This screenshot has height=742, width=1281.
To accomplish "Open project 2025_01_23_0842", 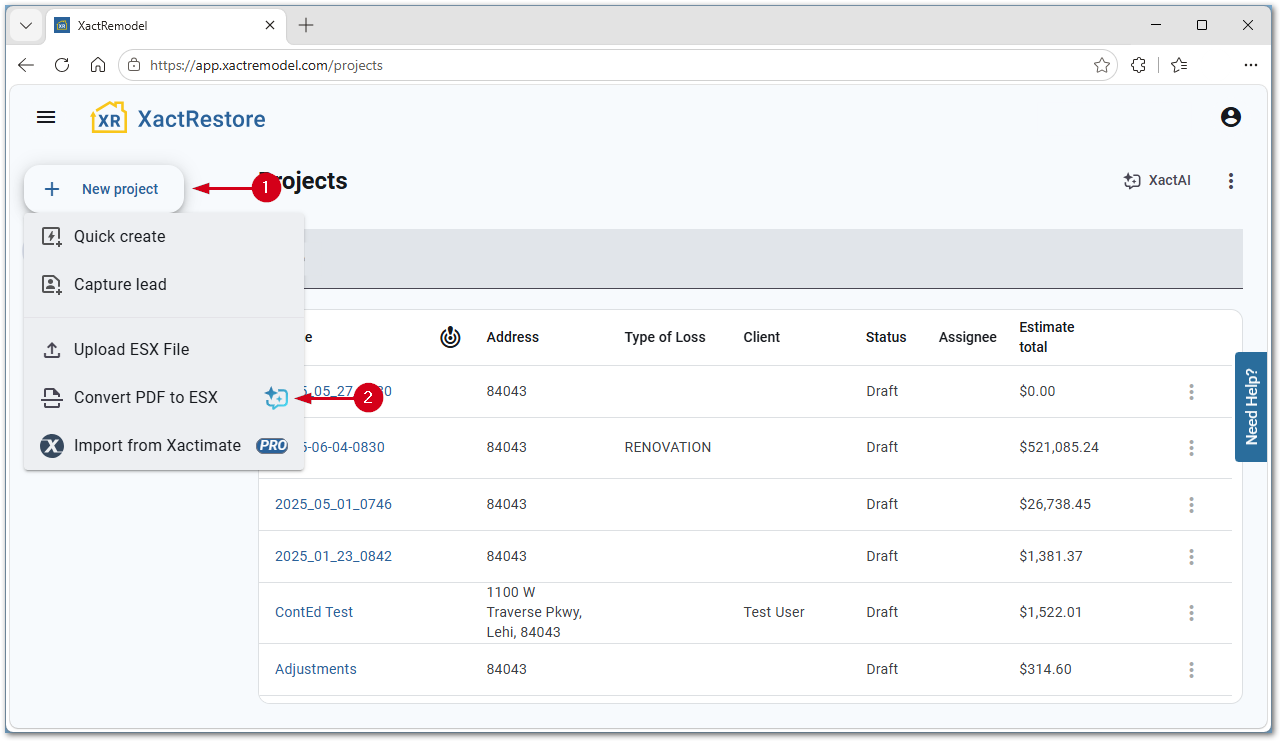I will pyautogui.click(x=333, y=557).
